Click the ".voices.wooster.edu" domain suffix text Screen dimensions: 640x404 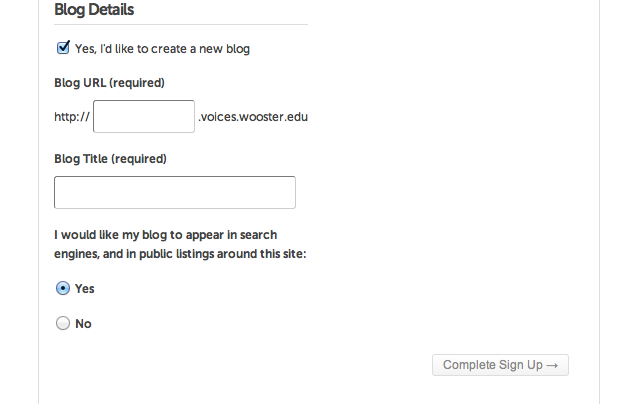coord(252,117)
